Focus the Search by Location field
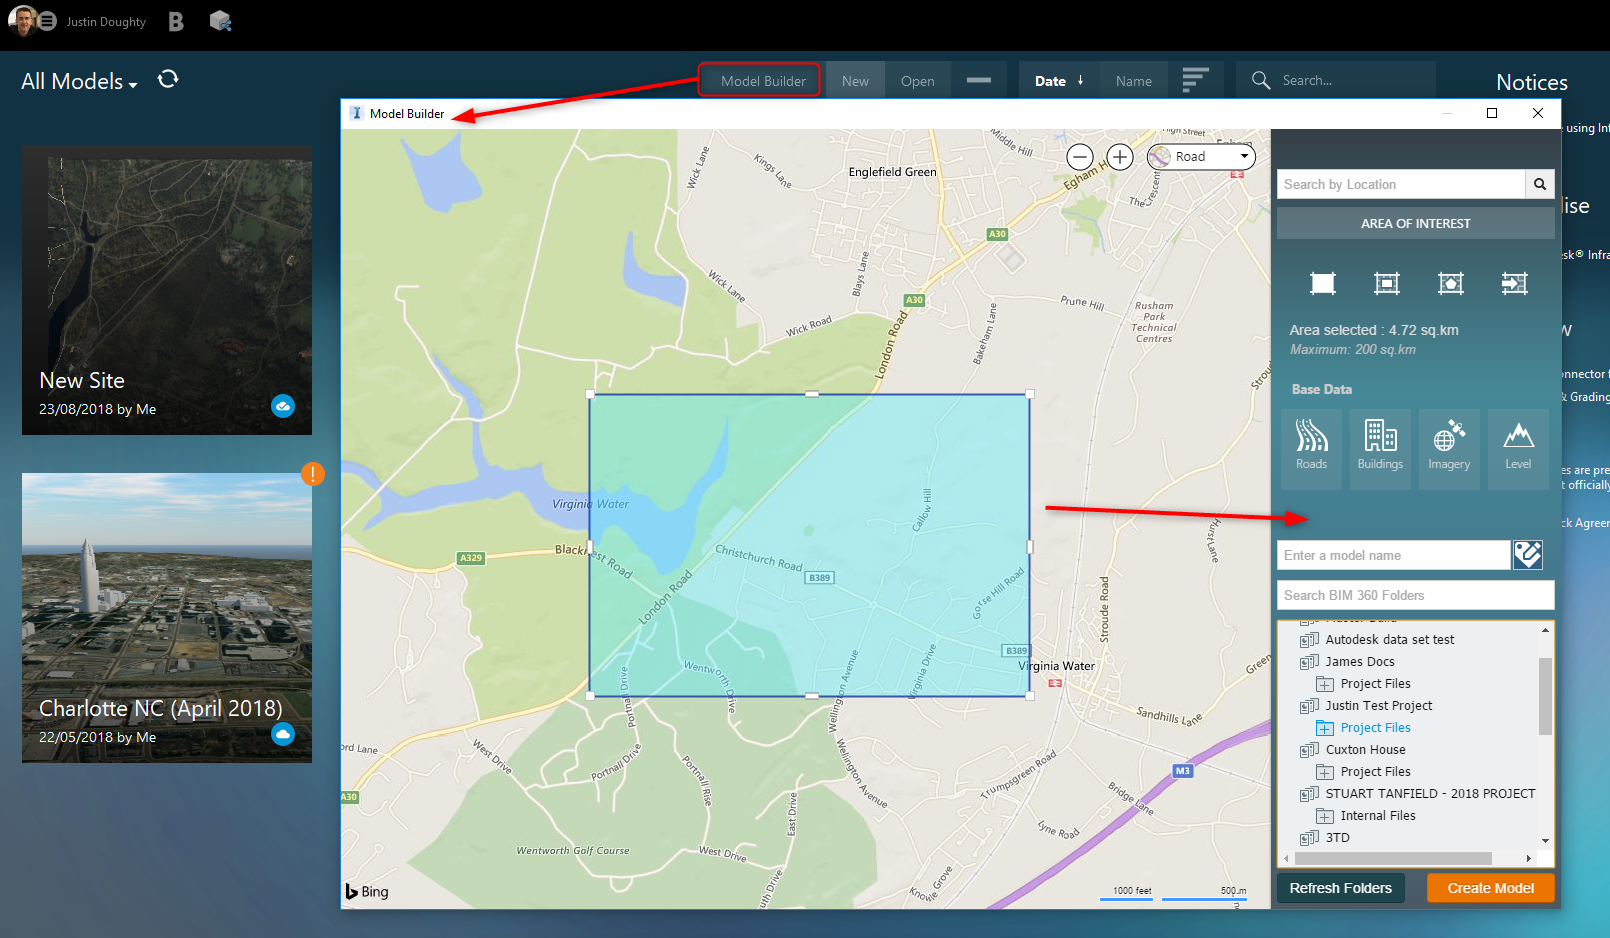The image size is (1610, 938). coord(1401,184)
